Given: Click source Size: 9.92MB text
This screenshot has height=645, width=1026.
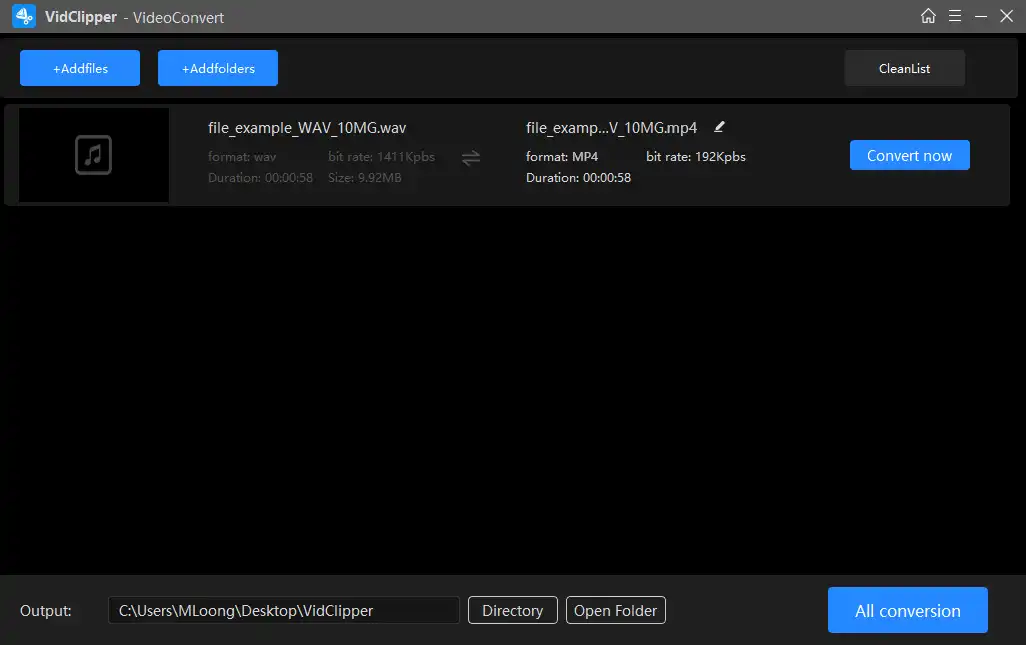Looking at the screenshot, I should click(364, 177).
